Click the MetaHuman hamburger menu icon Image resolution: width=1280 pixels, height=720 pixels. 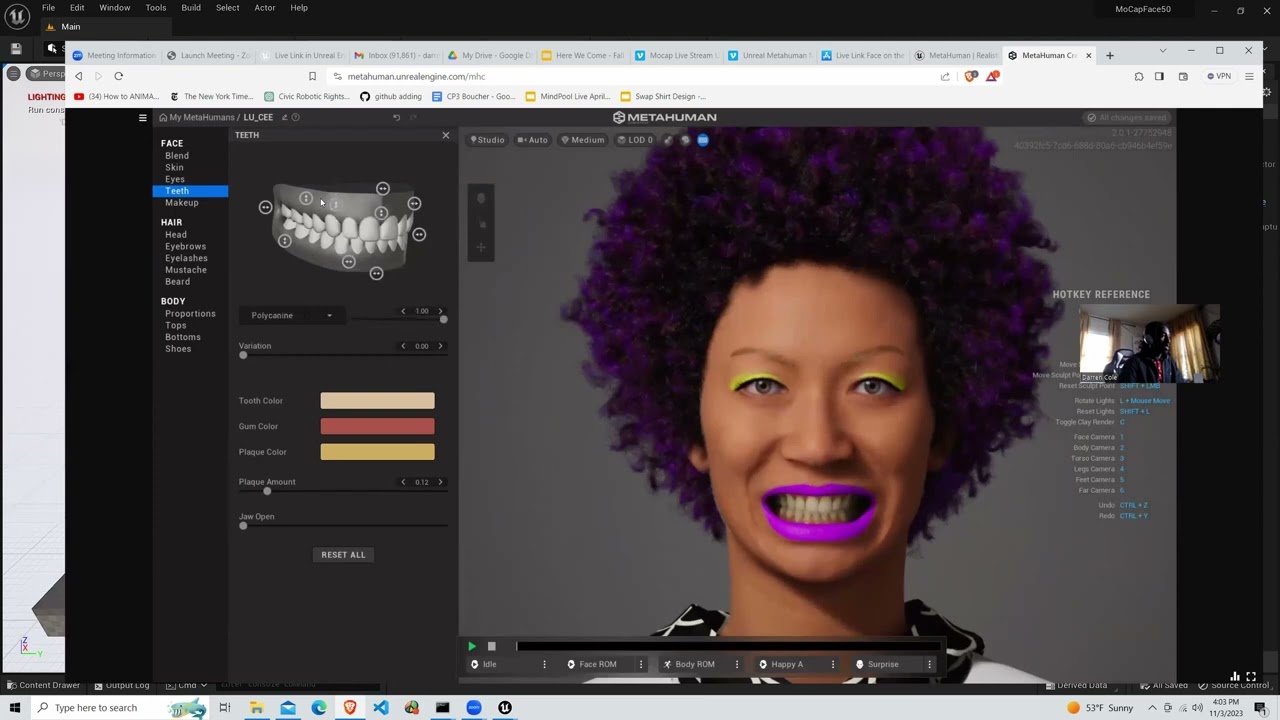point(142,117)
